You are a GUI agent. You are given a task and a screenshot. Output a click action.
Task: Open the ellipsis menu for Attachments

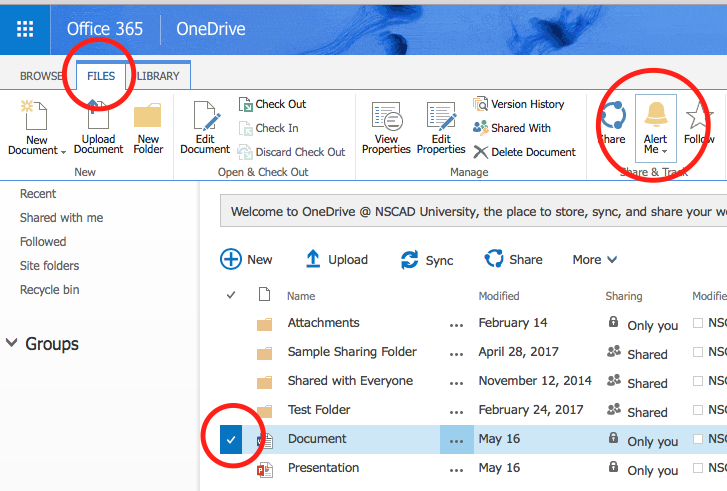pyautogui.click(x=457, y=325)
